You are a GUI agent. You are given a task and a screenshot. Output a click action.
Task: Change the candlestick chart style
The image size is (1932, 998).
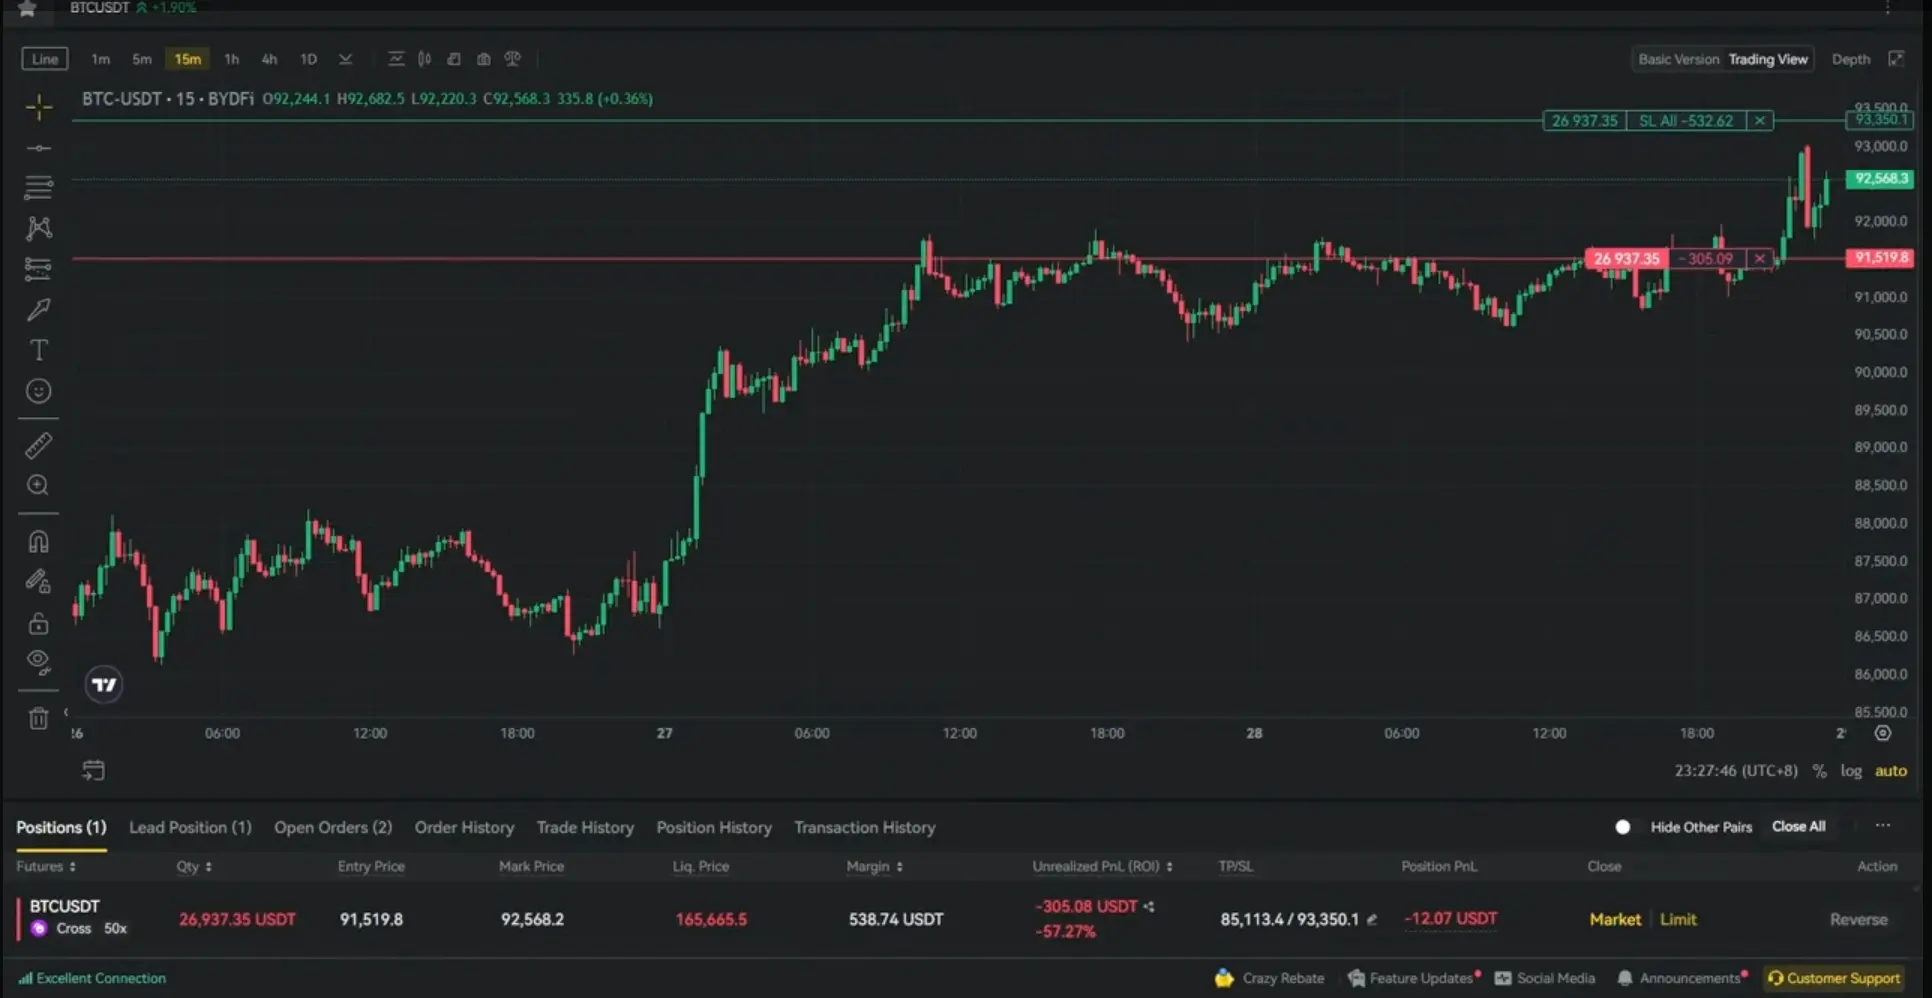(425, 59)
